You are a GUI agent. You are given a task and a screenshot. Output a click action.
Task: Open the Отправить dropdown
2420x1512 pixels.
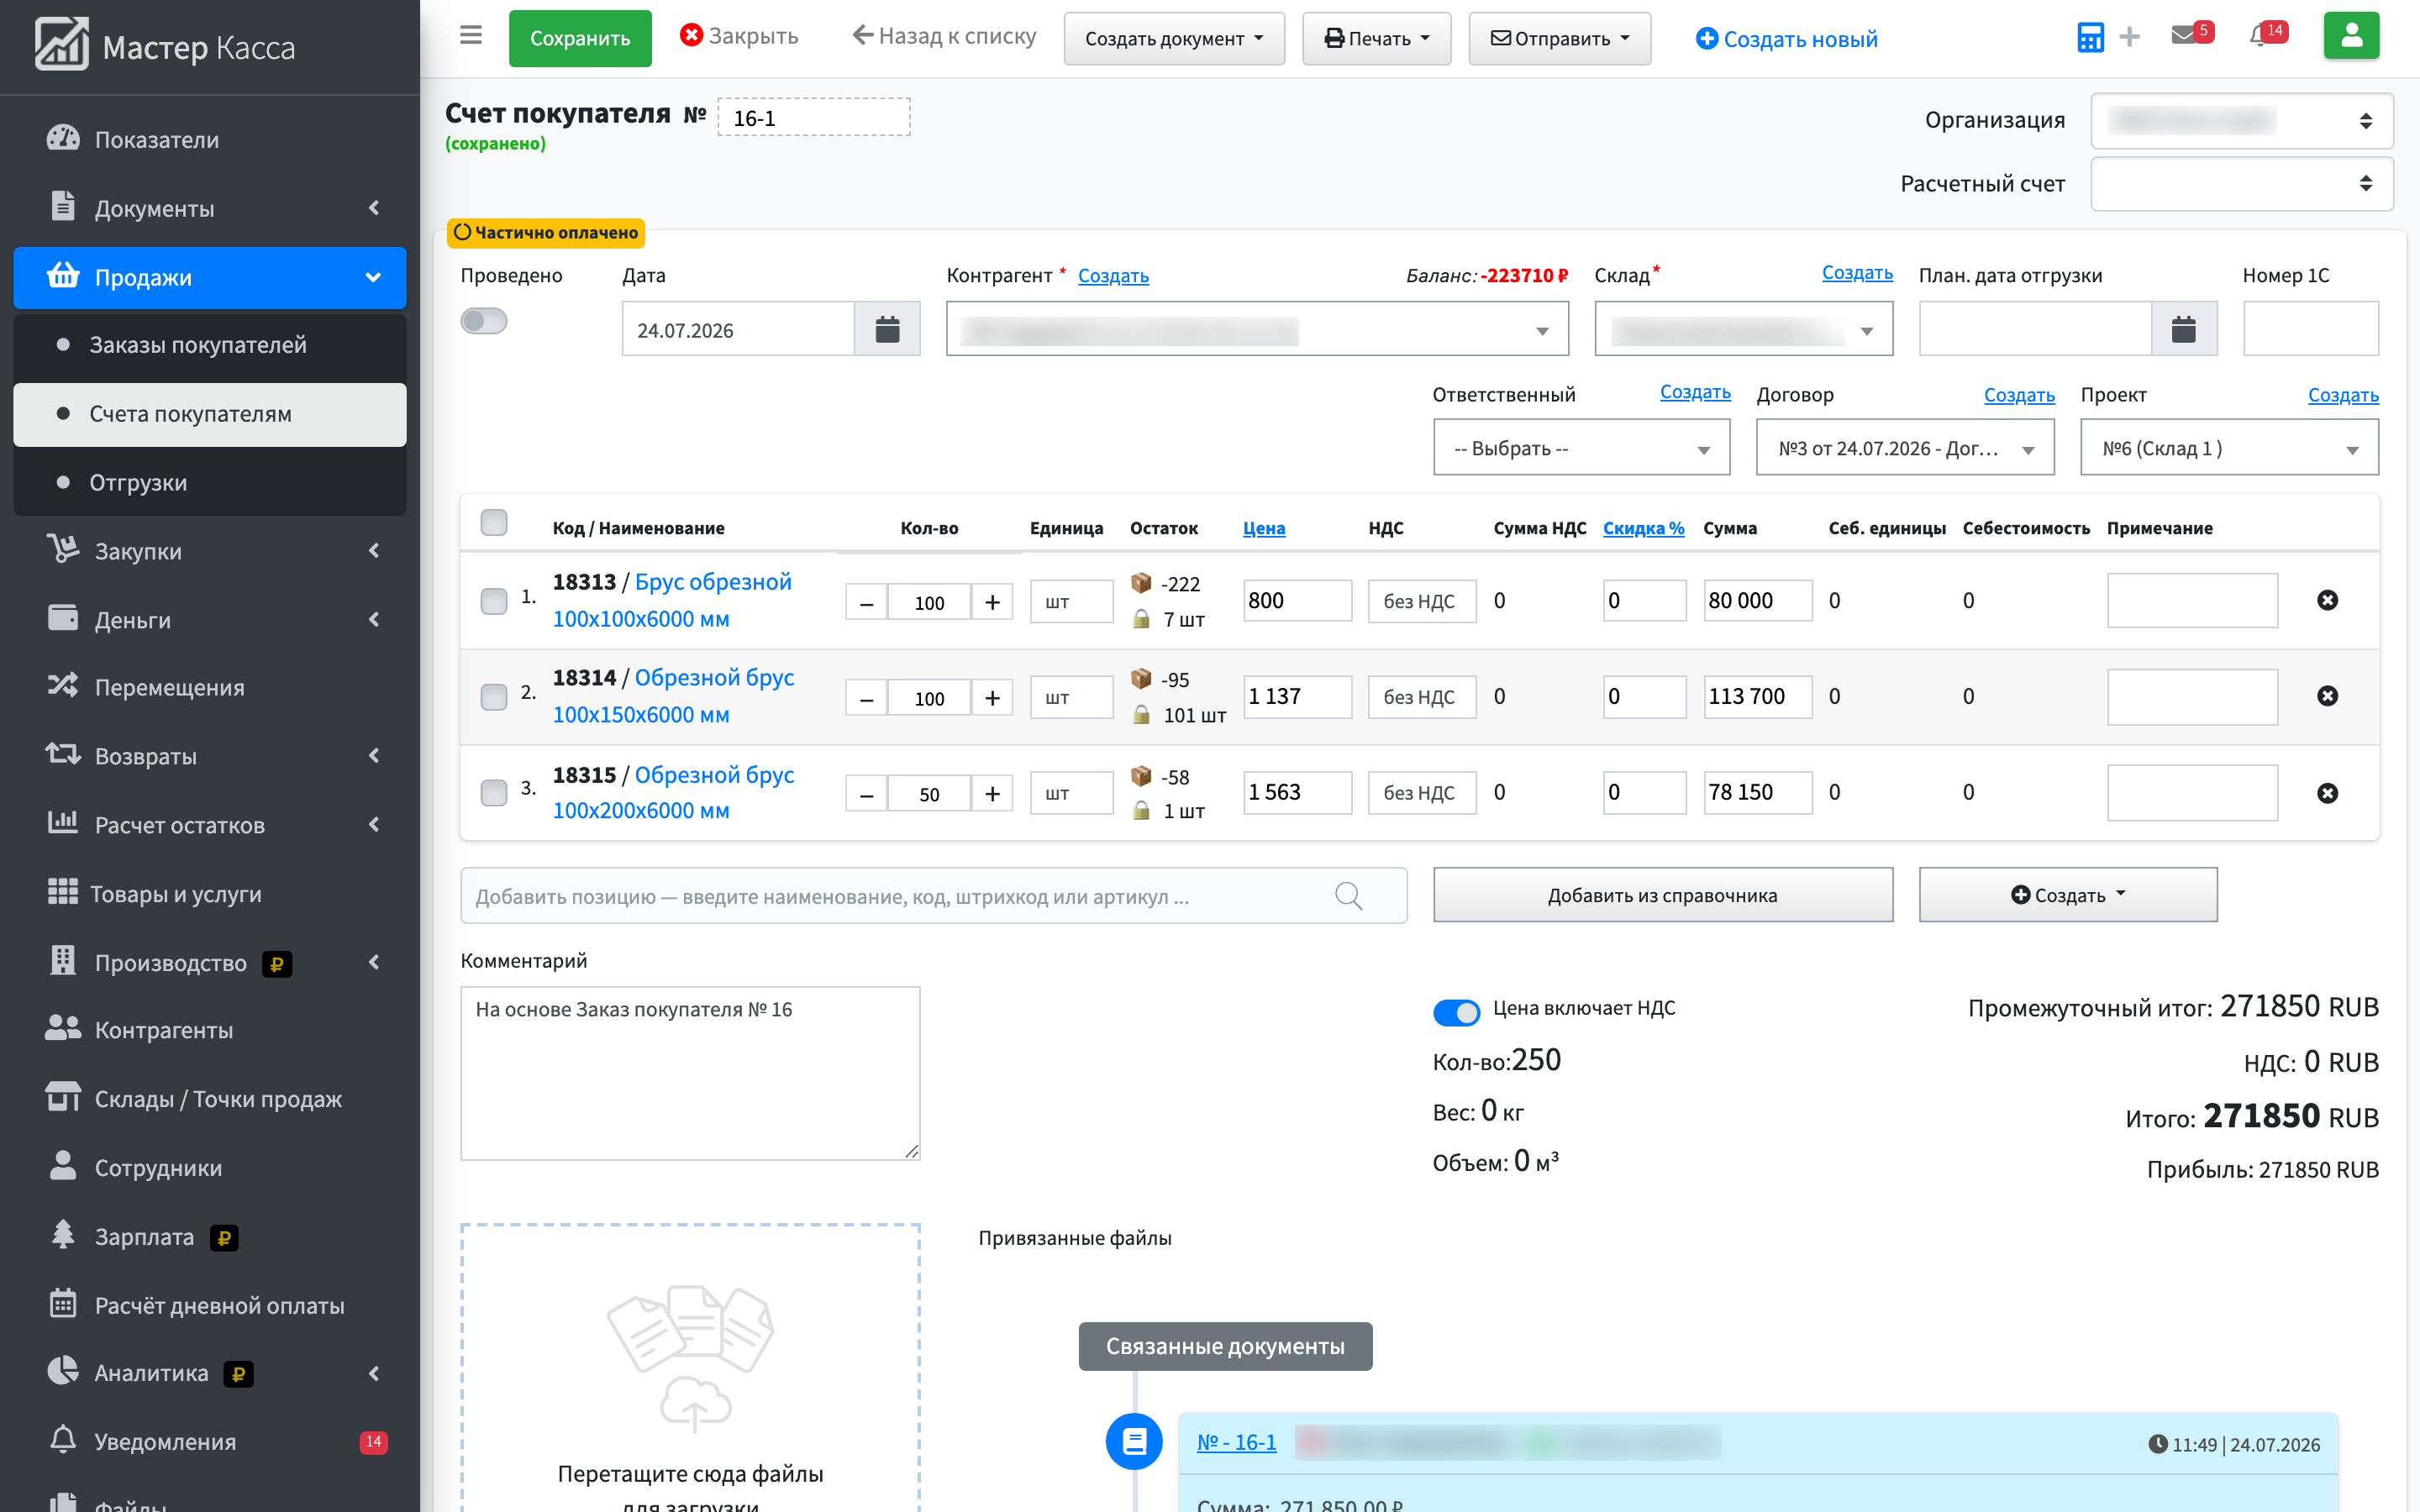point(1559,39)
